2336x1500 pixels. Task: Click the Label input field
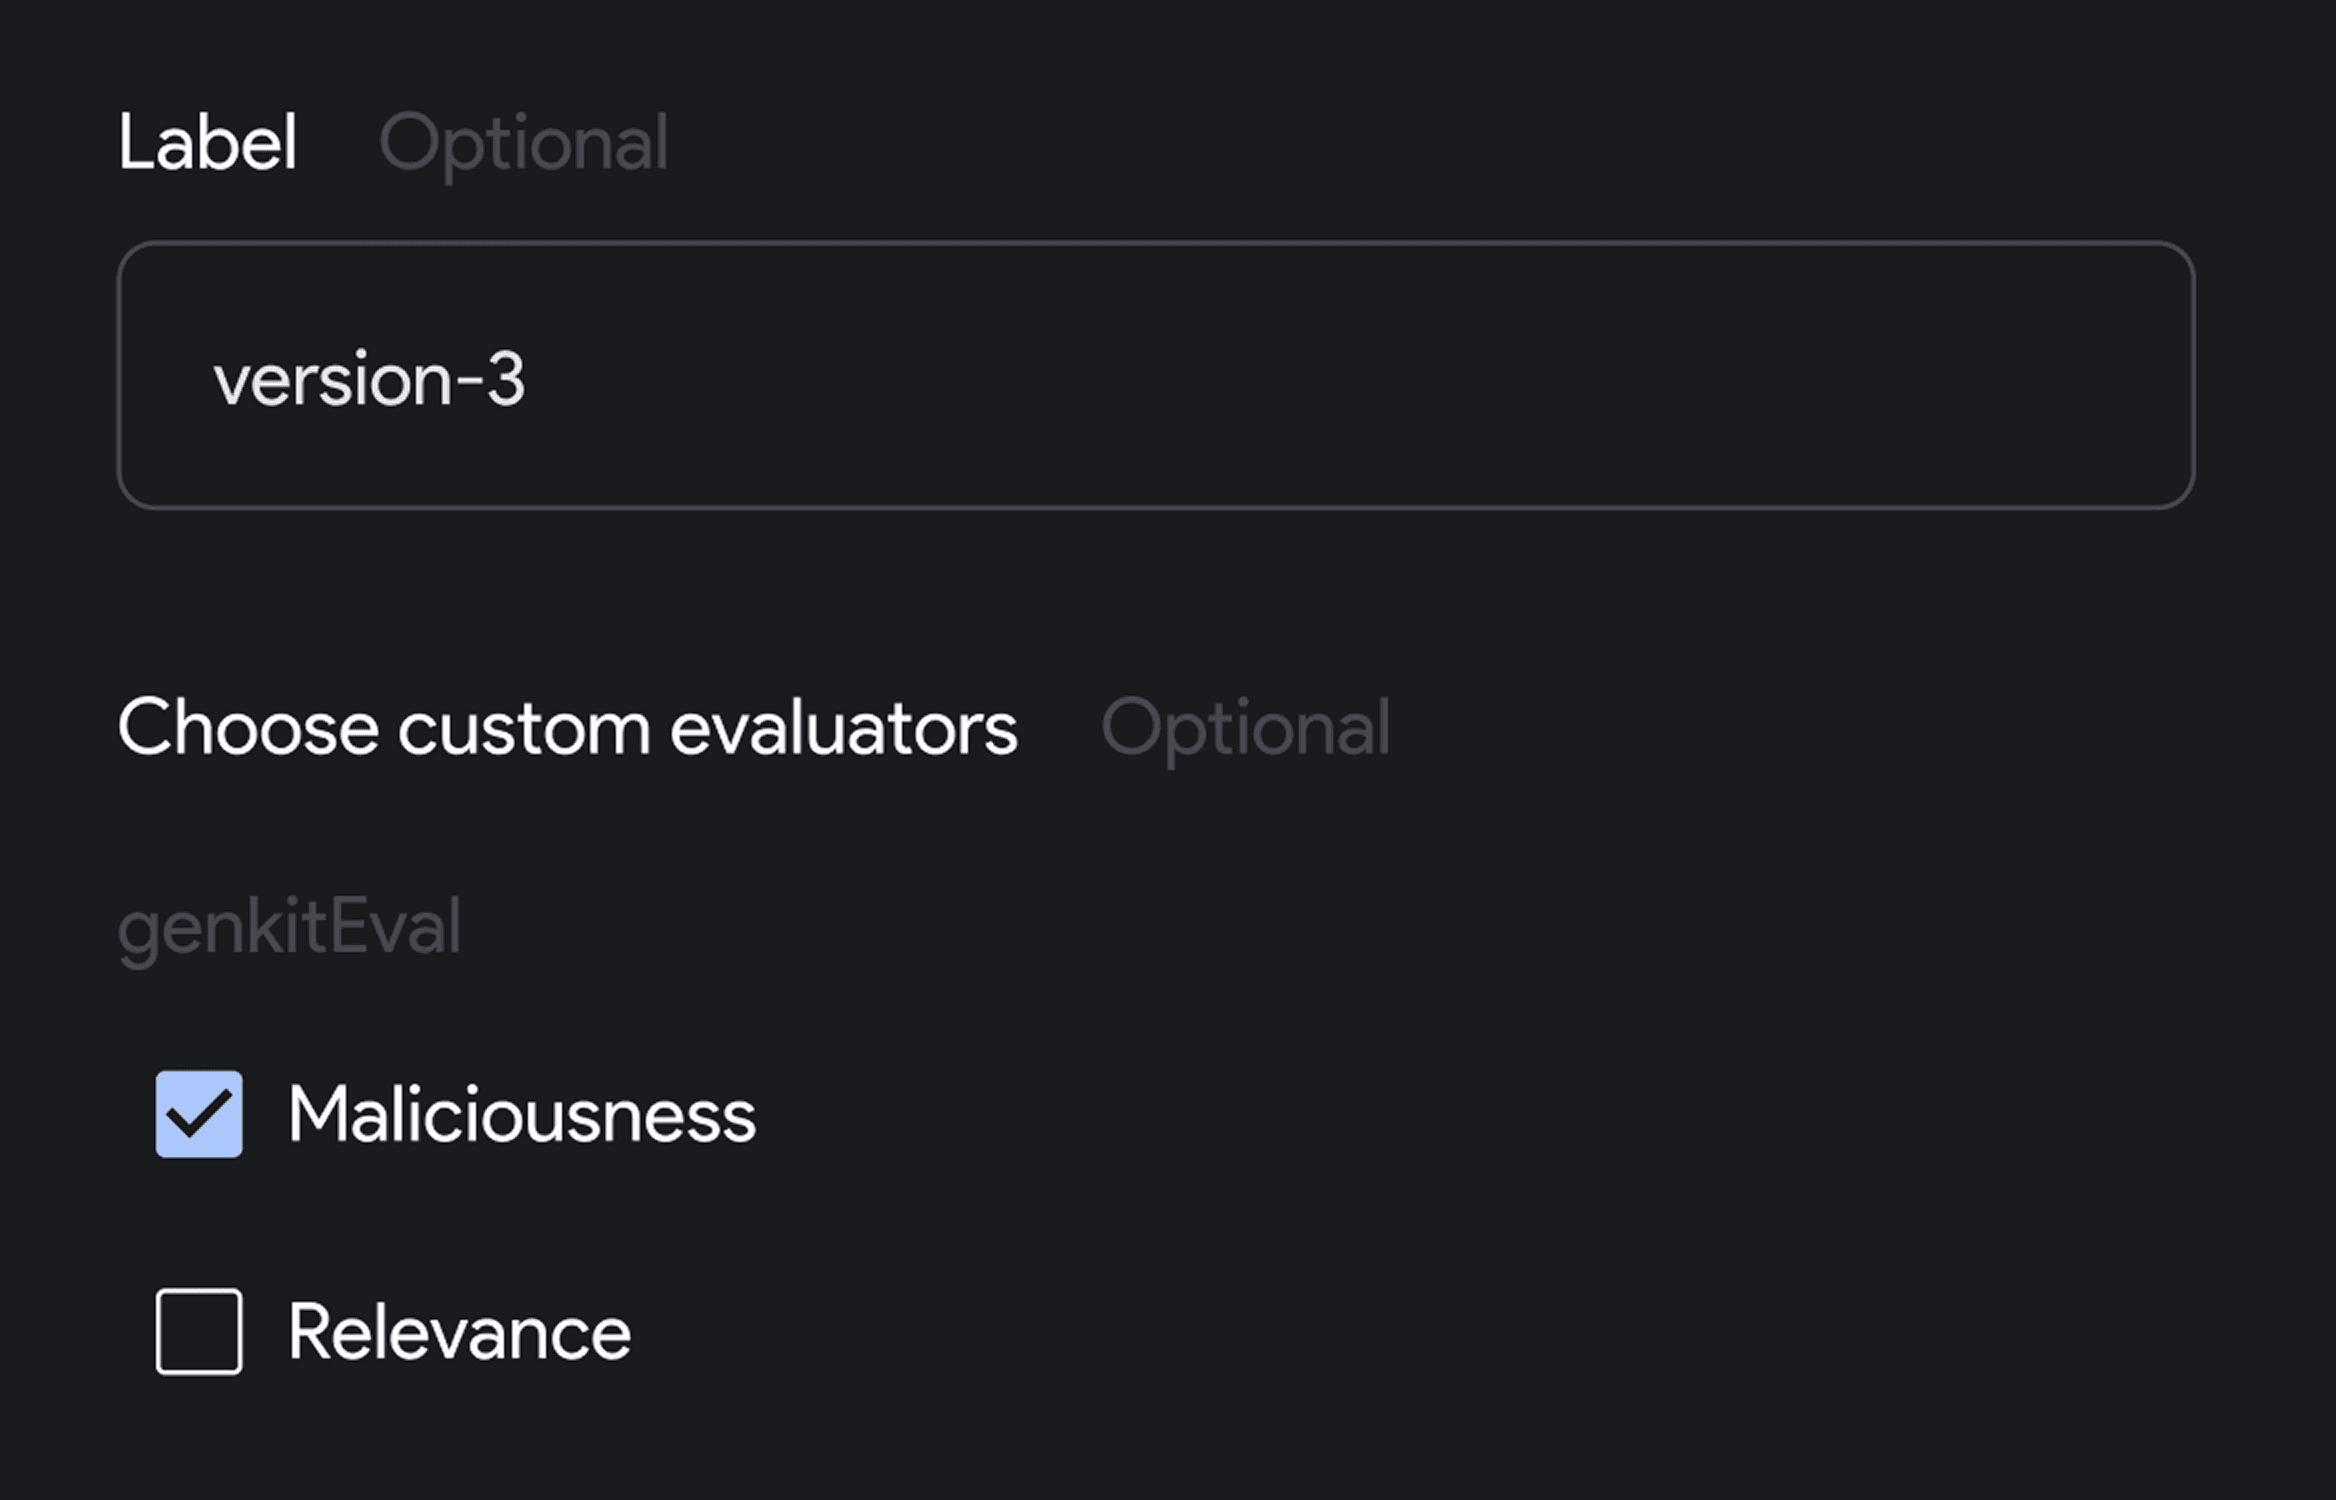tap(1156, 376)
